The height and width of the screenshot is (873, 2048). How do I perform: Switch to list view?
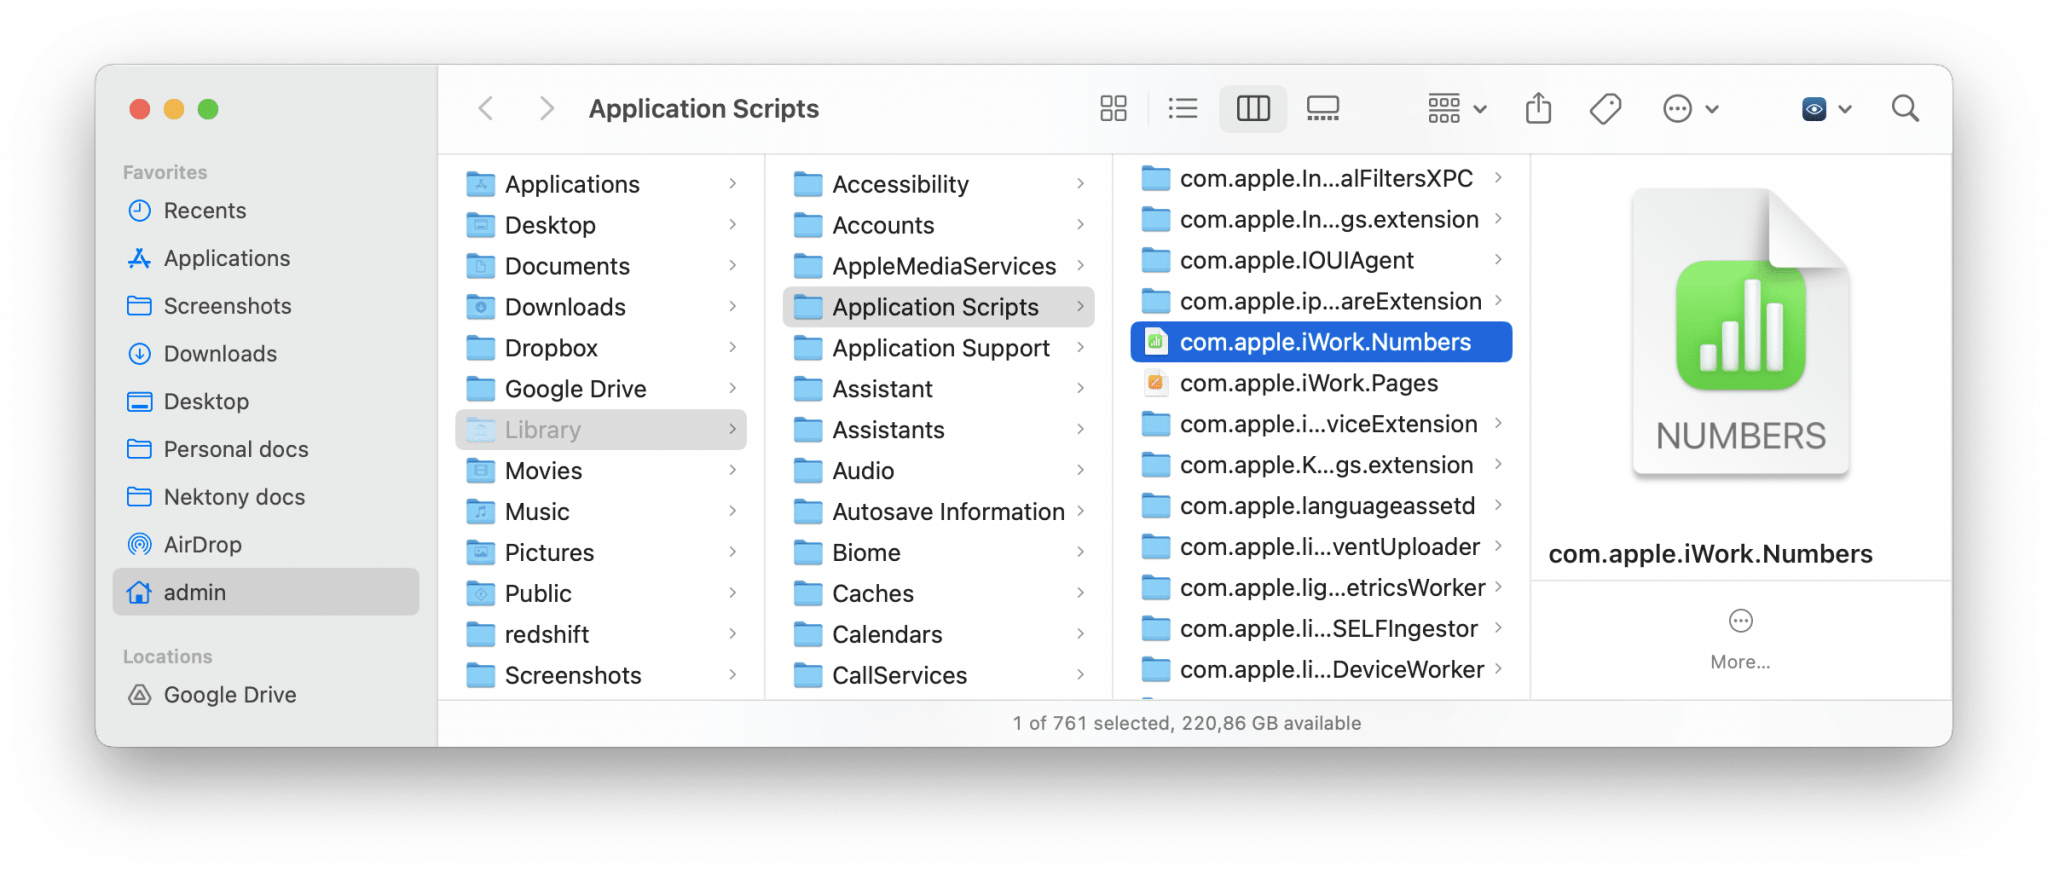pos(1182,108)
